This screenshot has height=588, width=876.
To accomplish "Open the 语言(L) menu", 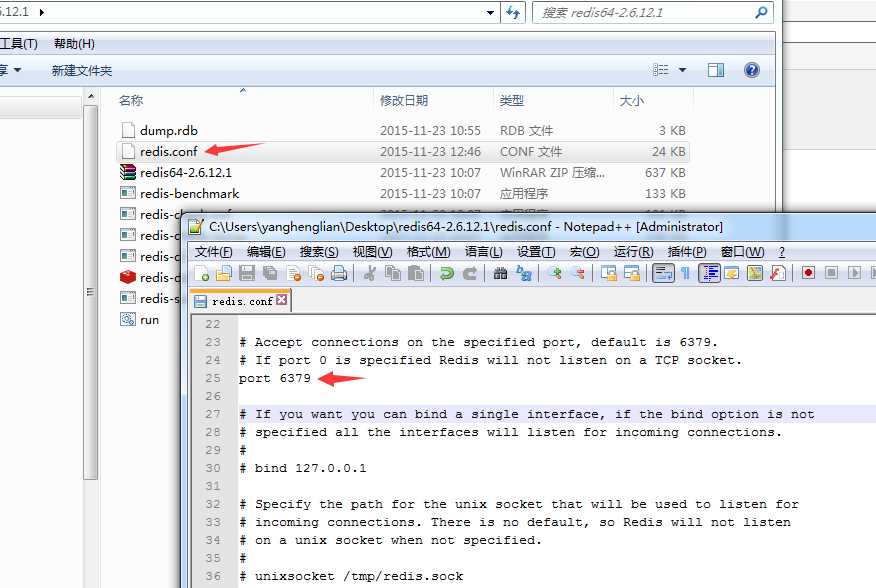I will click(x=483, y=252).
